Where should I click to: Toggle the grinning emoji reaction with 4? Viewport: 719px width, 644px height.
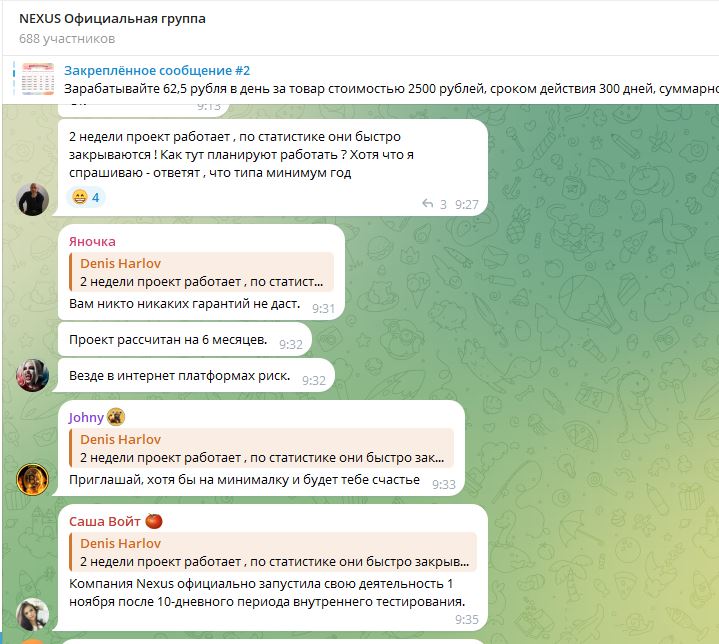pyautogui.click(x=86, y=198)
